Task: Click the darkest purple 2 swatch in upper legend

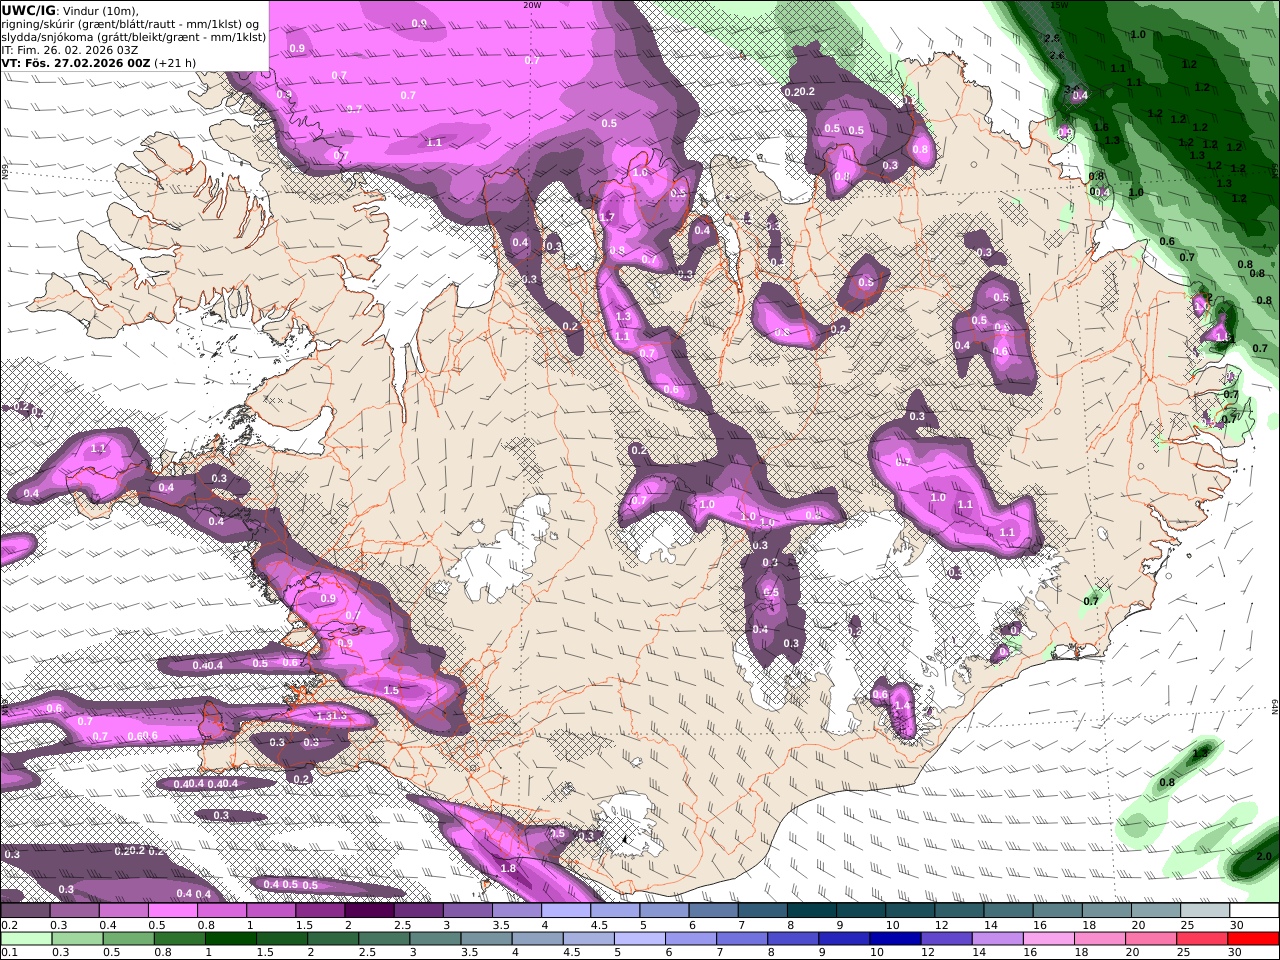Action: coord(369,910)
